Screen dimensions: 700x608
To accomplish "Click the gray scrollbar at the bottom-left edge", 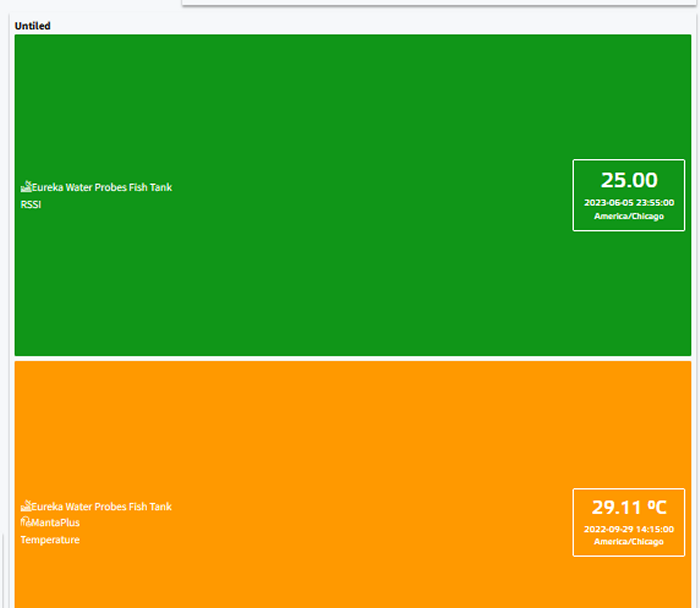I will coord(4,570).
